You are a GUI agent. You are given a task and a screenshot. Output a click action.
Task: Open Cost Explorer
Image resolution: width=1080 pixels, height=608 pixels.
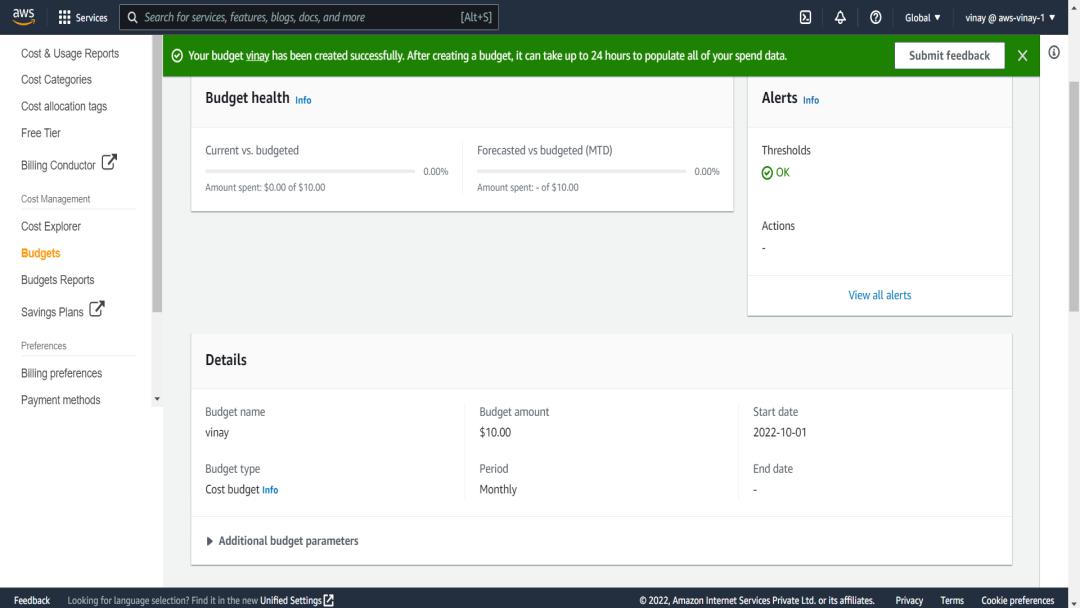coord(50,227)
